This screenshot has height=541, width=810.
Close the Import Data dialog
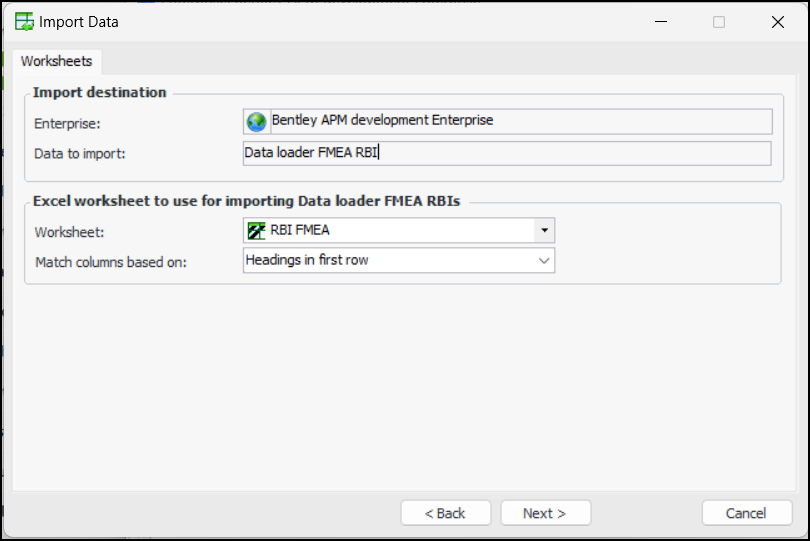click(777, 22)
